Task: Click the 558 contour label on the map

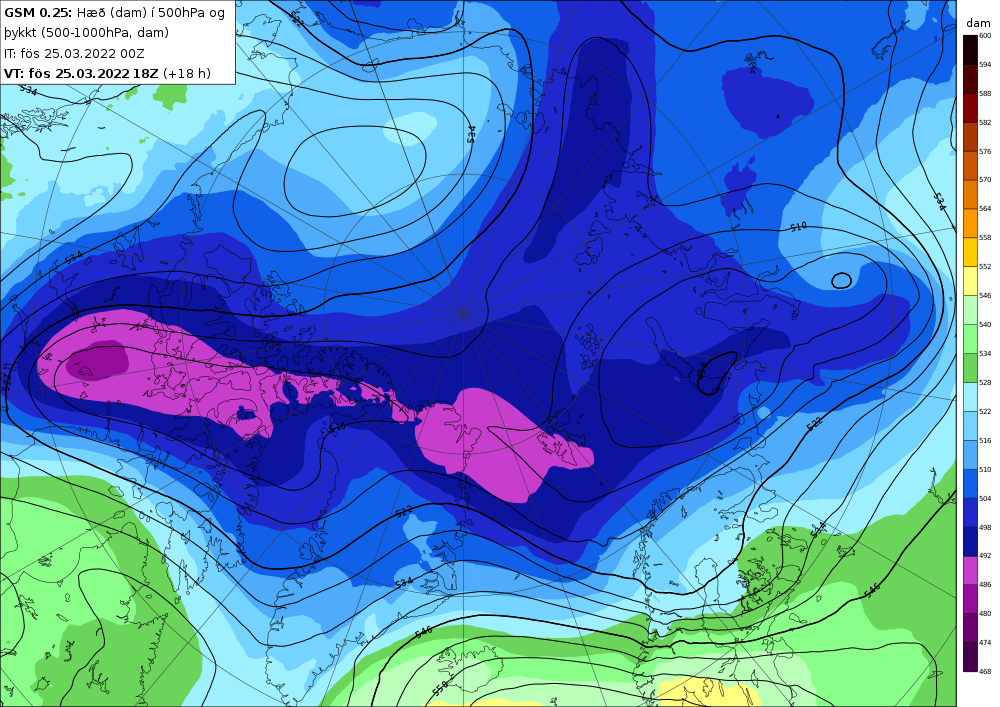Action: click(x=439, y=689)
